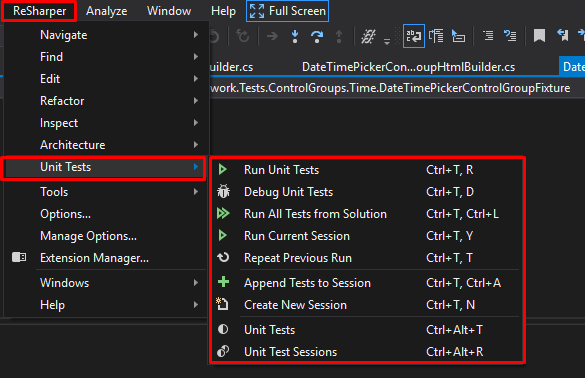585x378 pixels.
Task: Choose Run Current Session
Action: tap(367, 236)
